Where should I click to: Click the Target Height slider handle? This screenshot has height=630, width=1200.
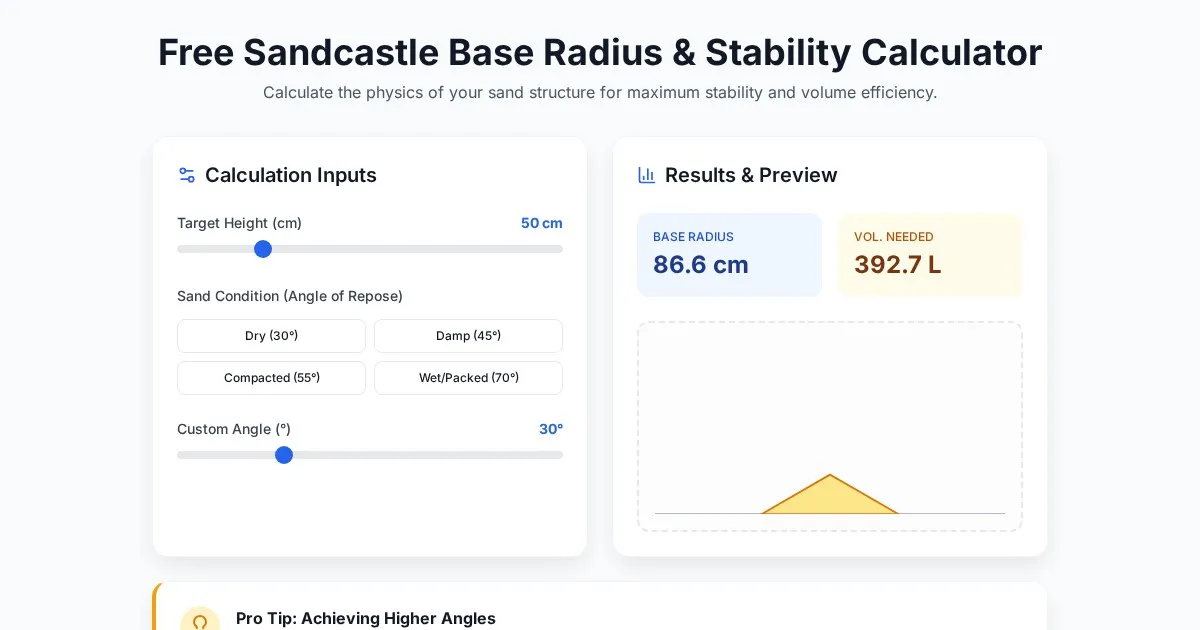(263, 249)
